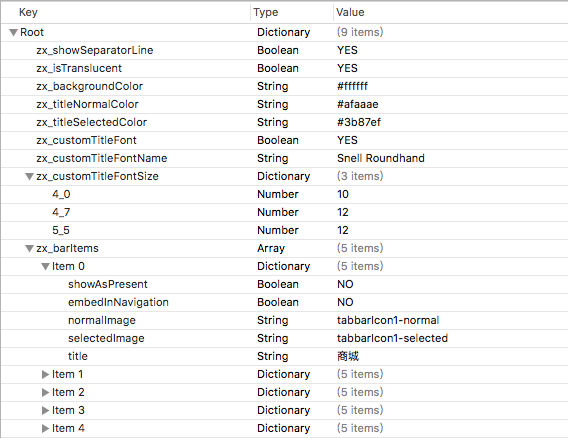
Task: Select the showAsPresent NO value
Action: [345, 284]
